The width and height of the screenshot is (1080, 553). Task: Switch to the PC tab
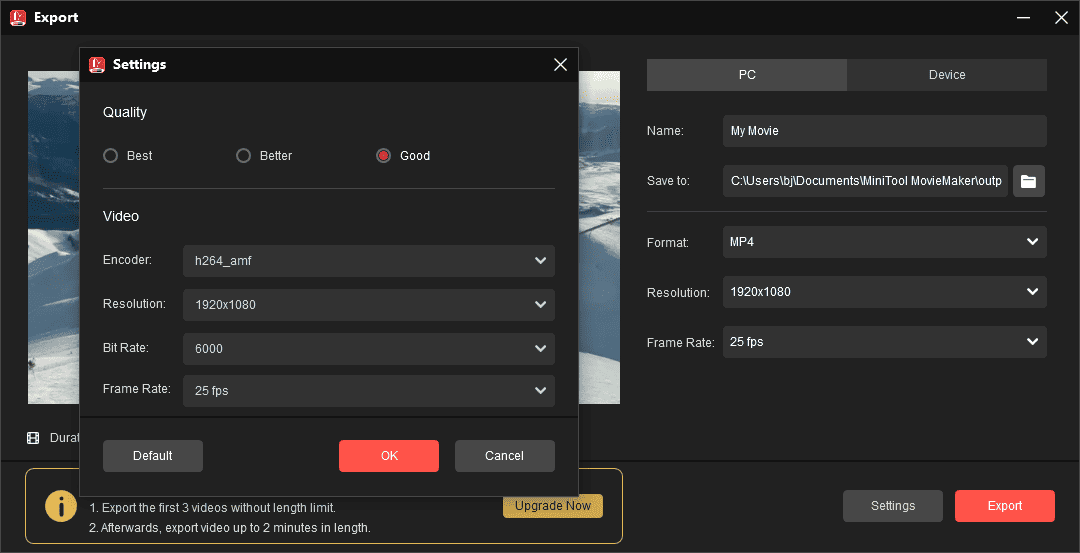click(x=747, y=75)
